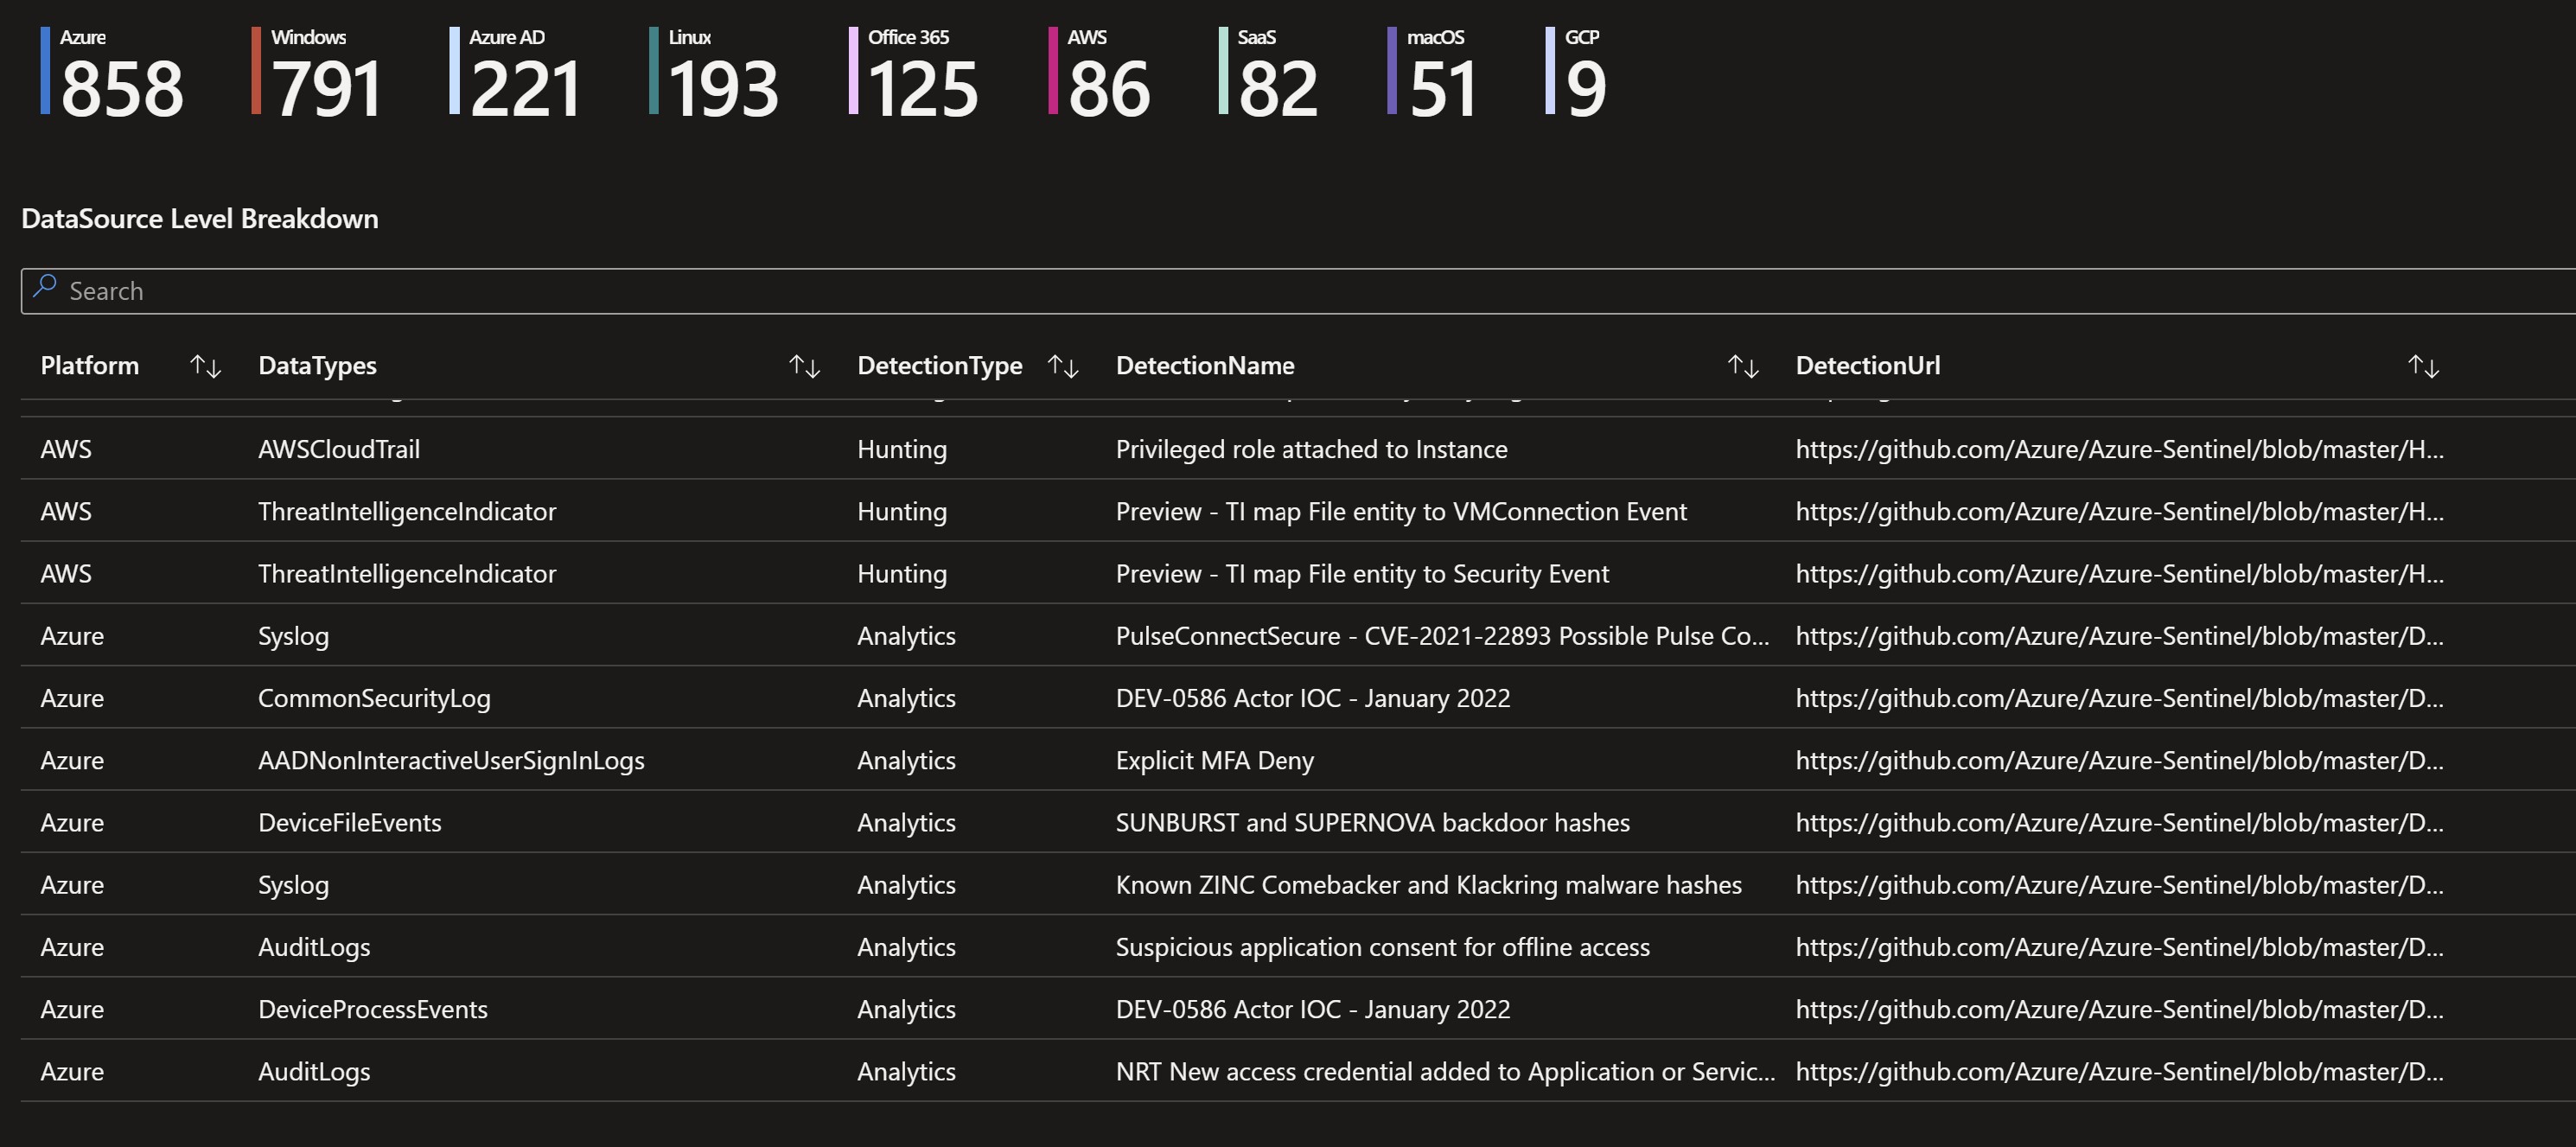Select the Azure 858 tile
This screenshot has height=1147, width=2576.
(x=112, y=72)
